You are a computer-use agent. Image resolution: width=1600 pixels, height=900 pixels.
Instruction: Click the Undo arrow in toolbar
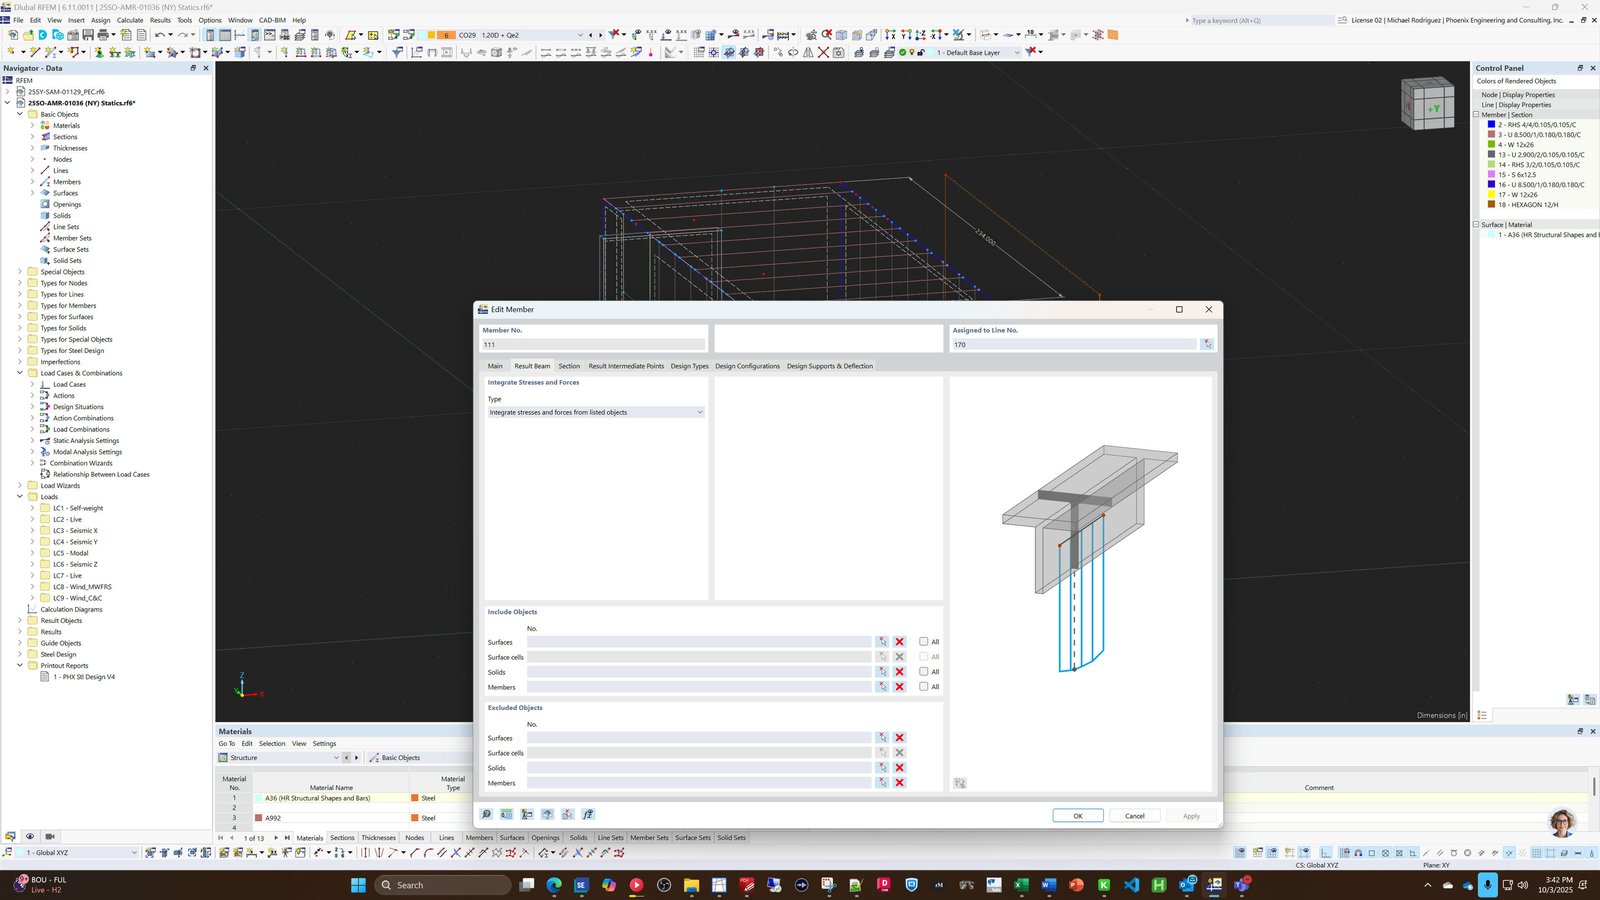point(159,35)
